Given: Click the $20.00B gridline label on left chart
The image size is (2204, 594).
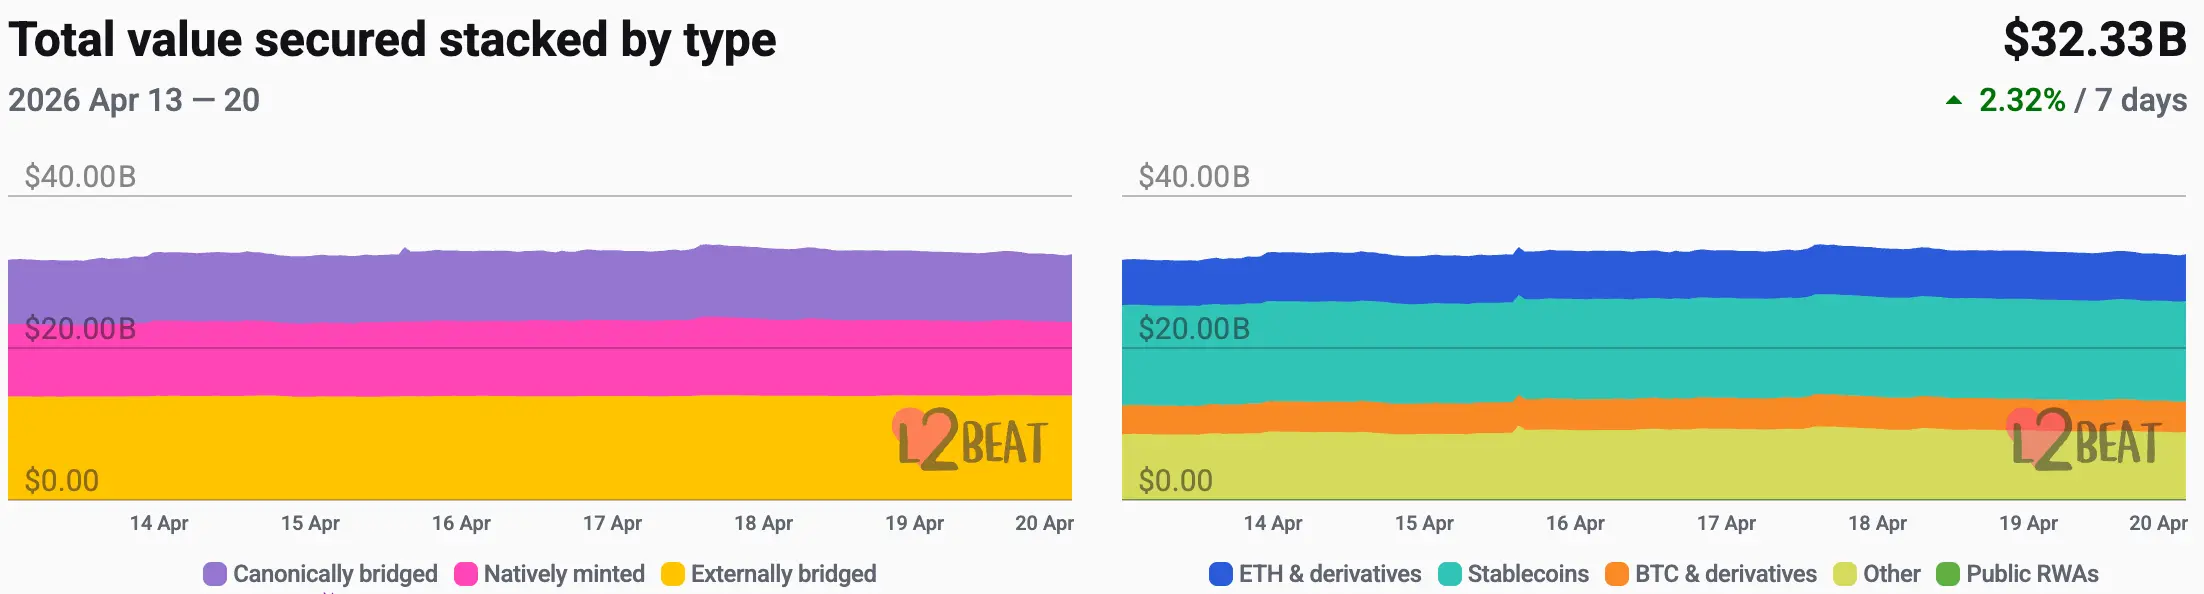Looking at the screenshot, I should 80,329.
